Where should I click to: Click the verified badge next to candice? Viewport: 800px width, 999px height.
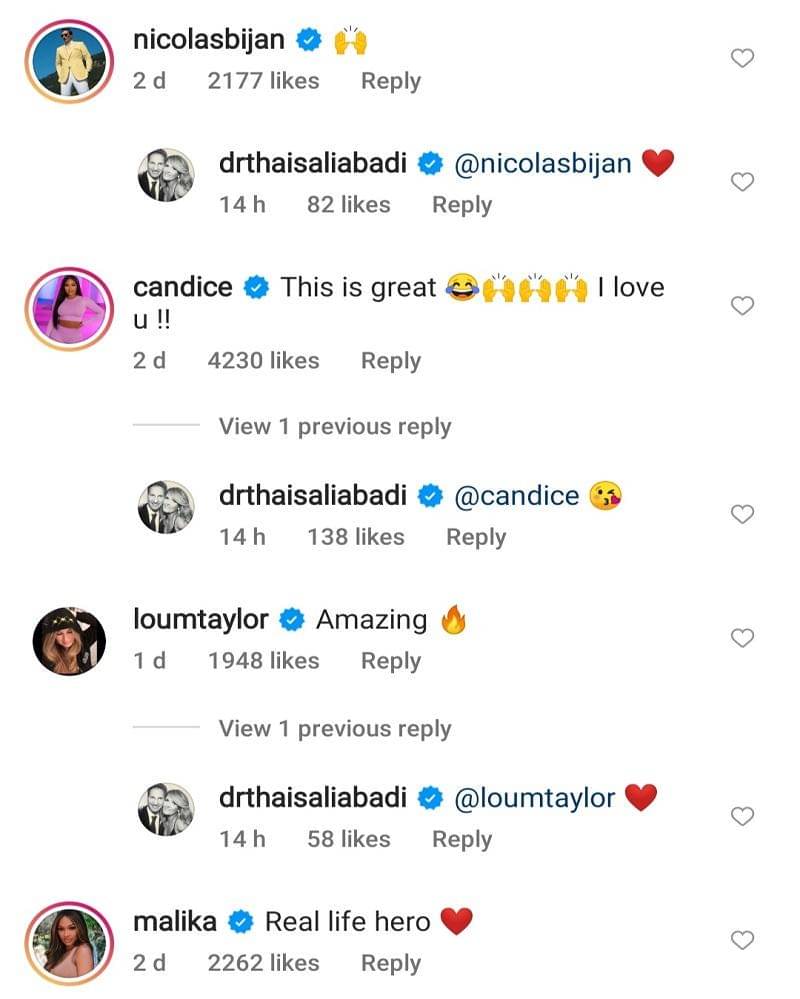(257, 287)
